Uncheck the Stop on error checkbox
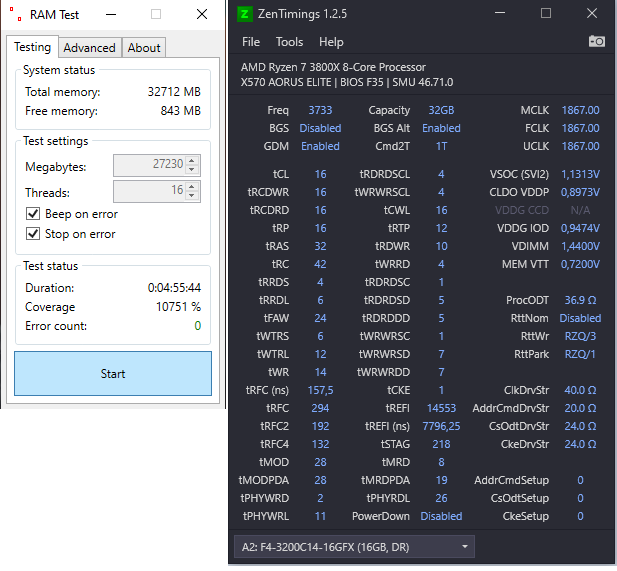Viewport: 617px width, 571px height. tap(33, 234)
